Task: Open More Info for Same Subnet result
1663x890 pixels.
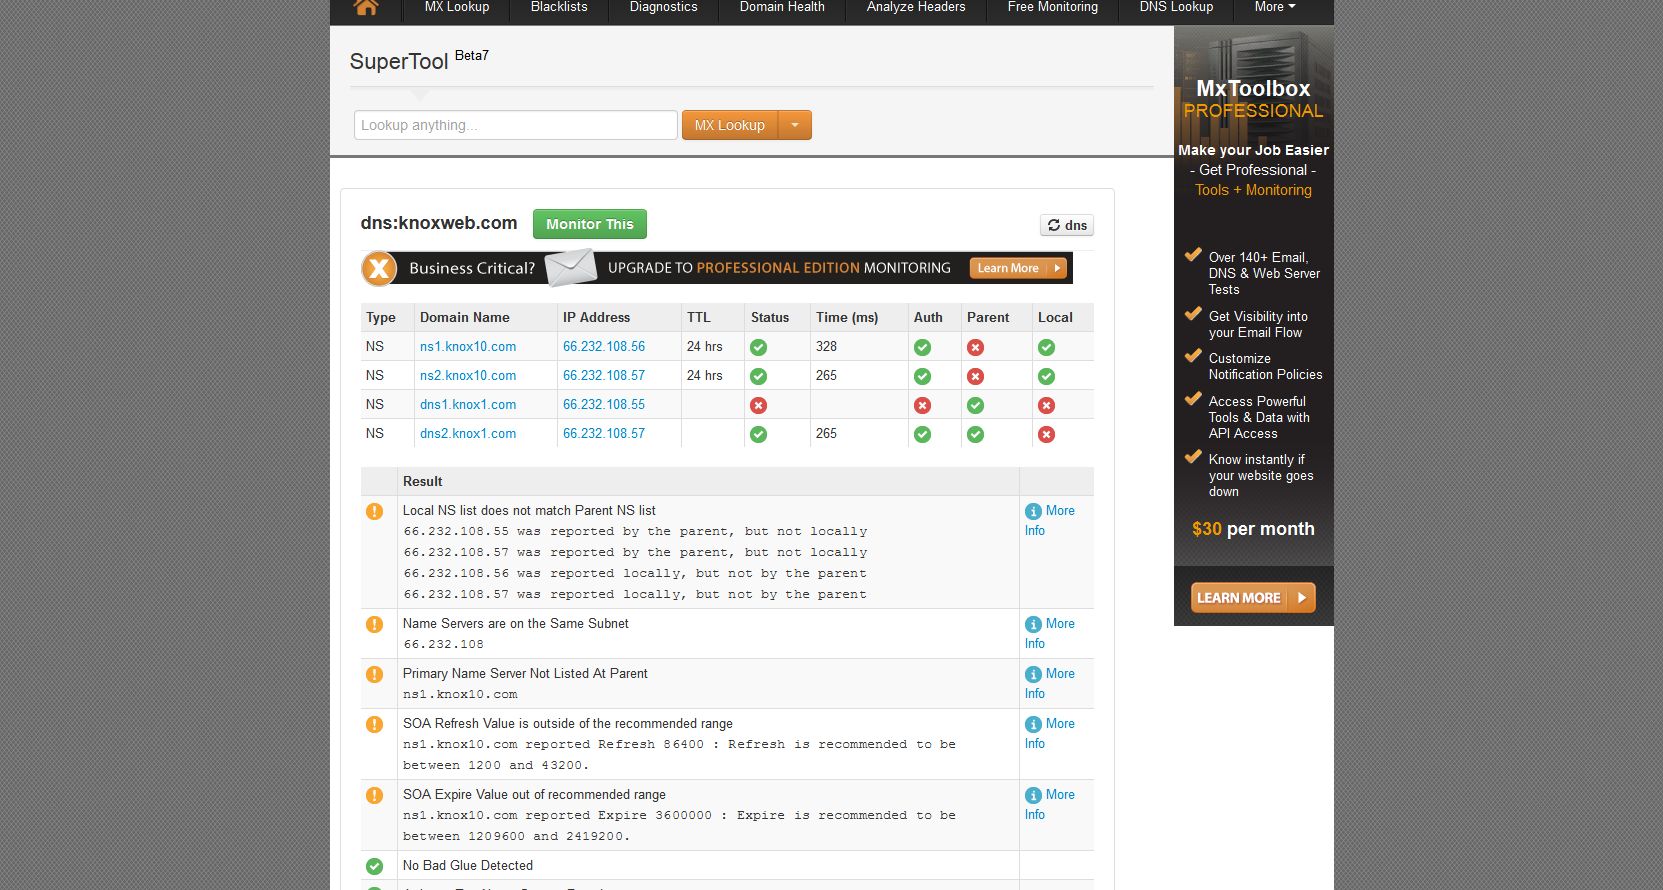Action: (x=1050, y=633)
